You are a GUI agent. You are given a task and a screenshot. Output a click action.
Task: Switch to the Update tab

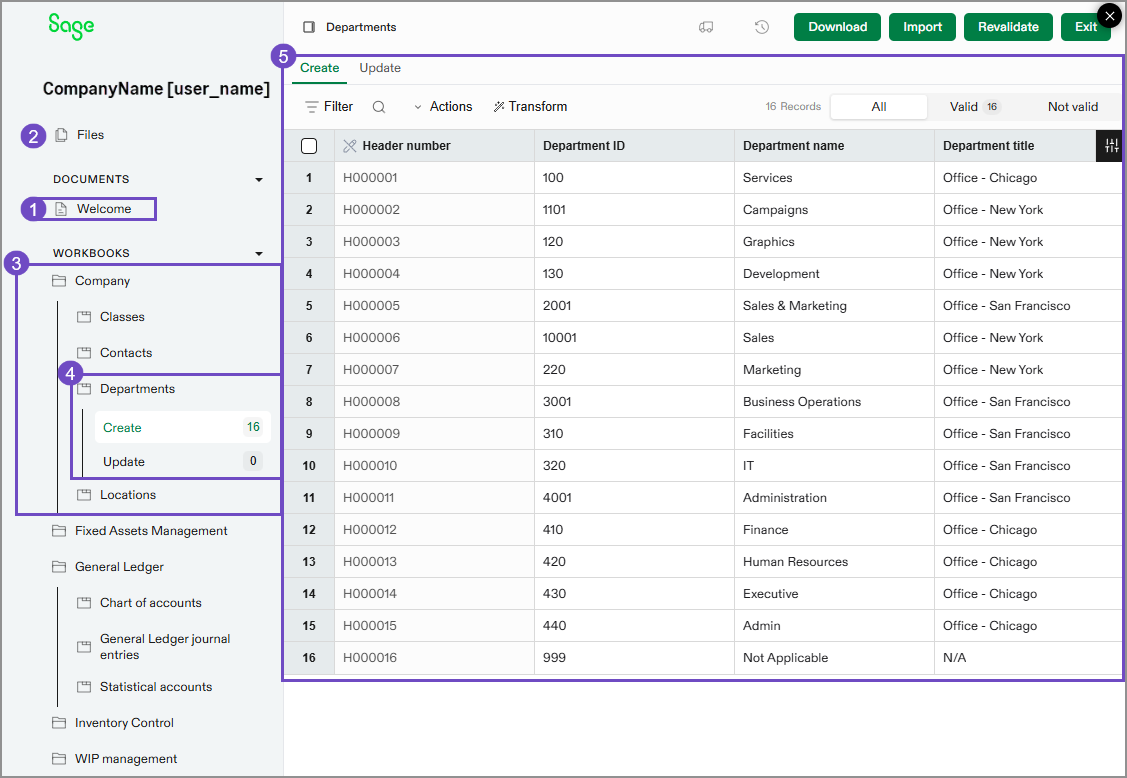[379, 68]
